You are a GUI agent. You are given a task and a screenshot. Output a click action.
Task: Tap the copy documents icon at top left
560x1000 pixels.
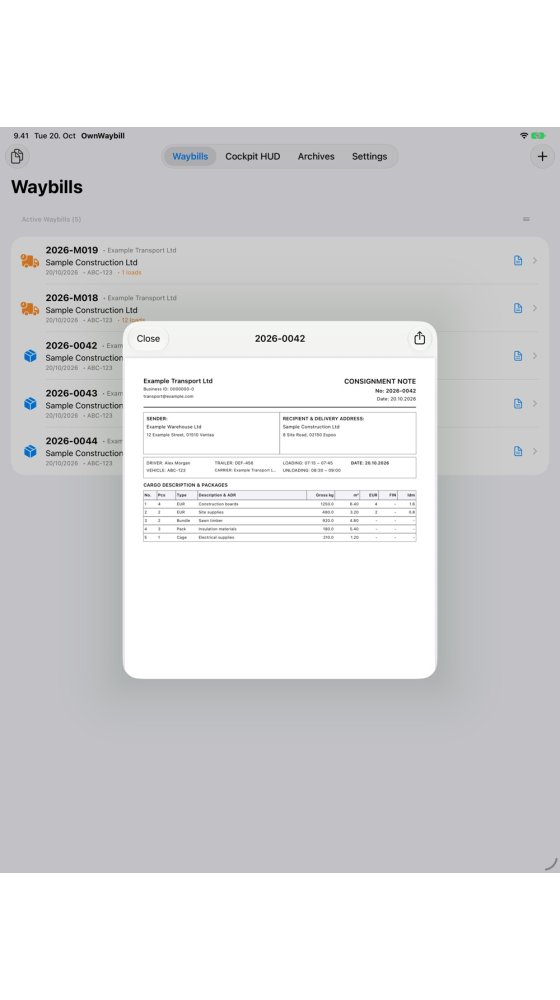coord(17,156)
